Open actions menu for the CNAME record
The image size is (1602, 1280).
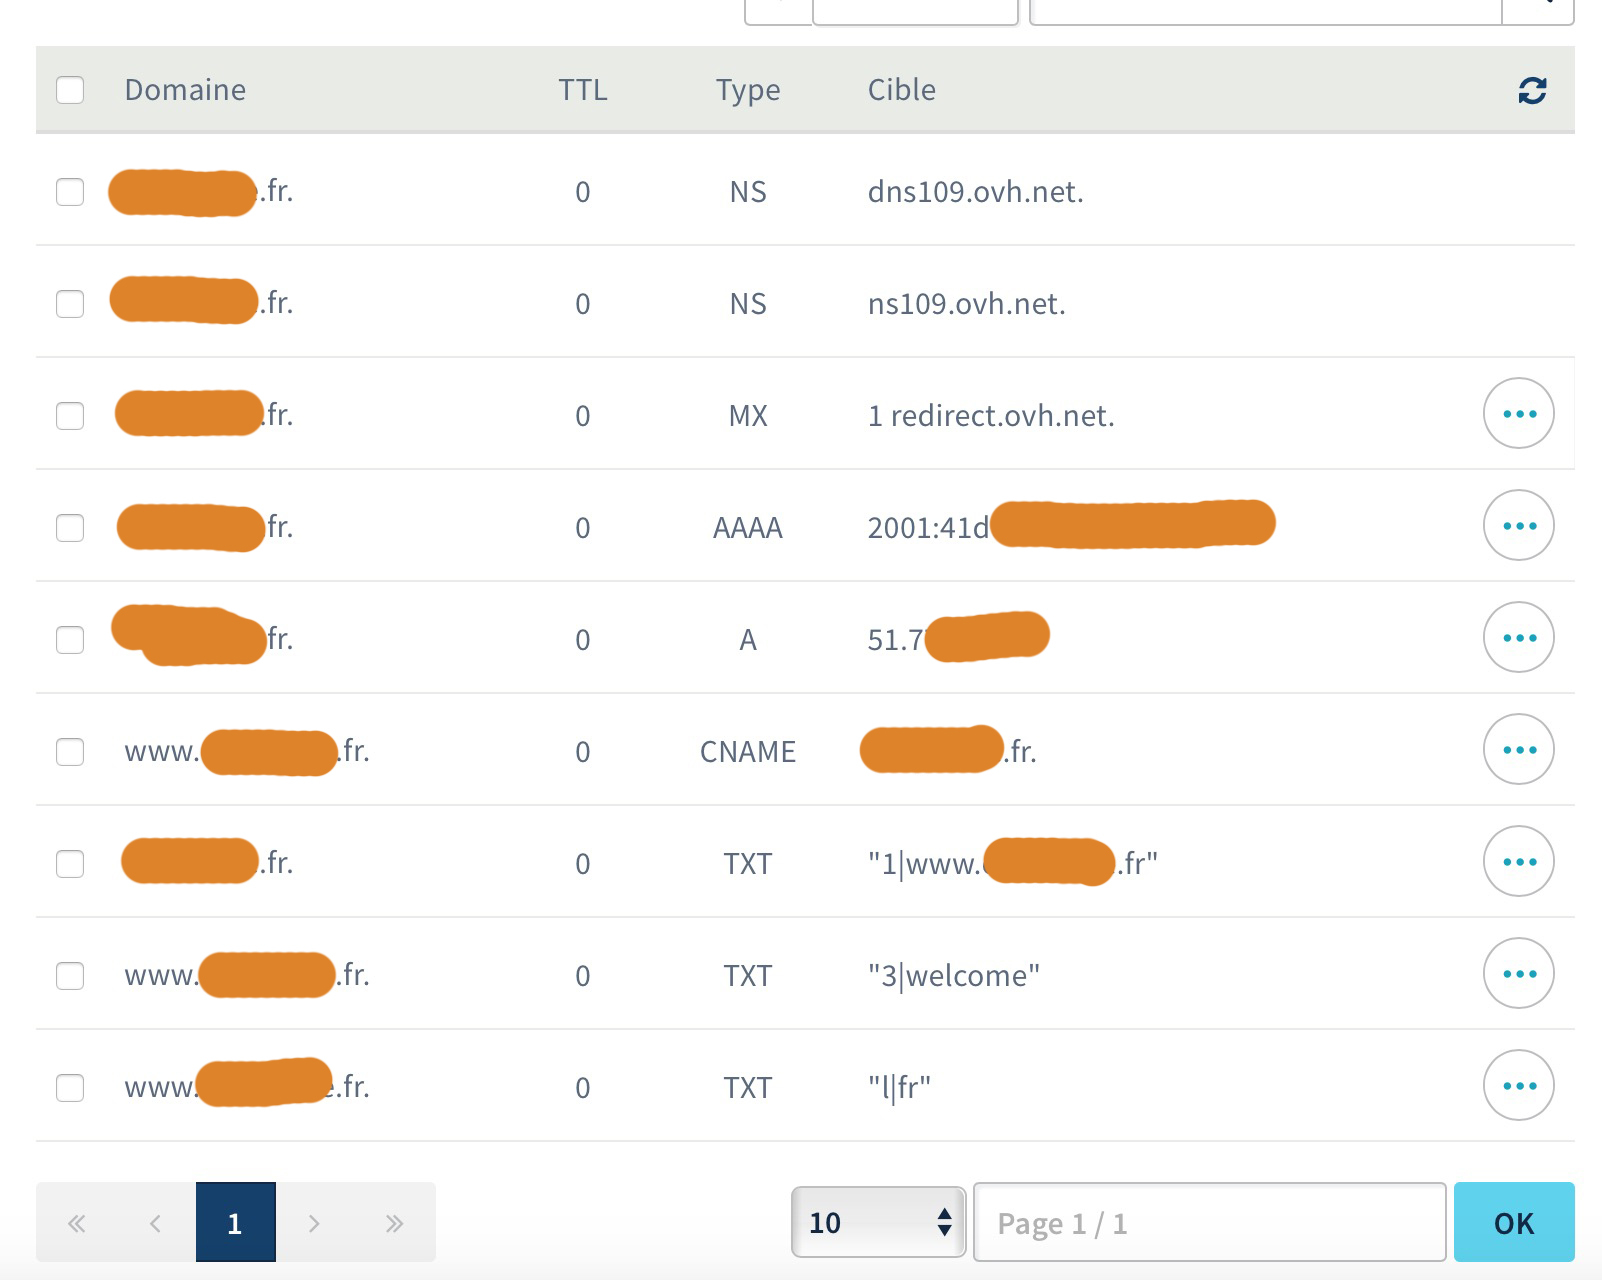click(1518, 750)
